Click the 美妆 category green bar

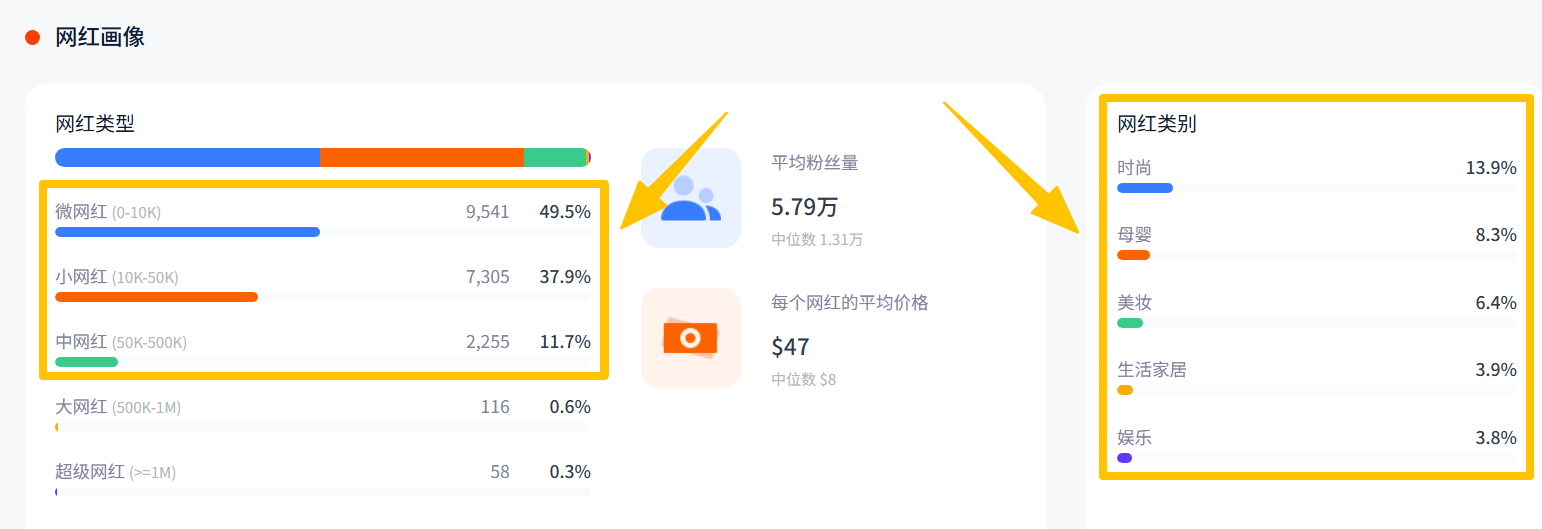[1129, 323]
